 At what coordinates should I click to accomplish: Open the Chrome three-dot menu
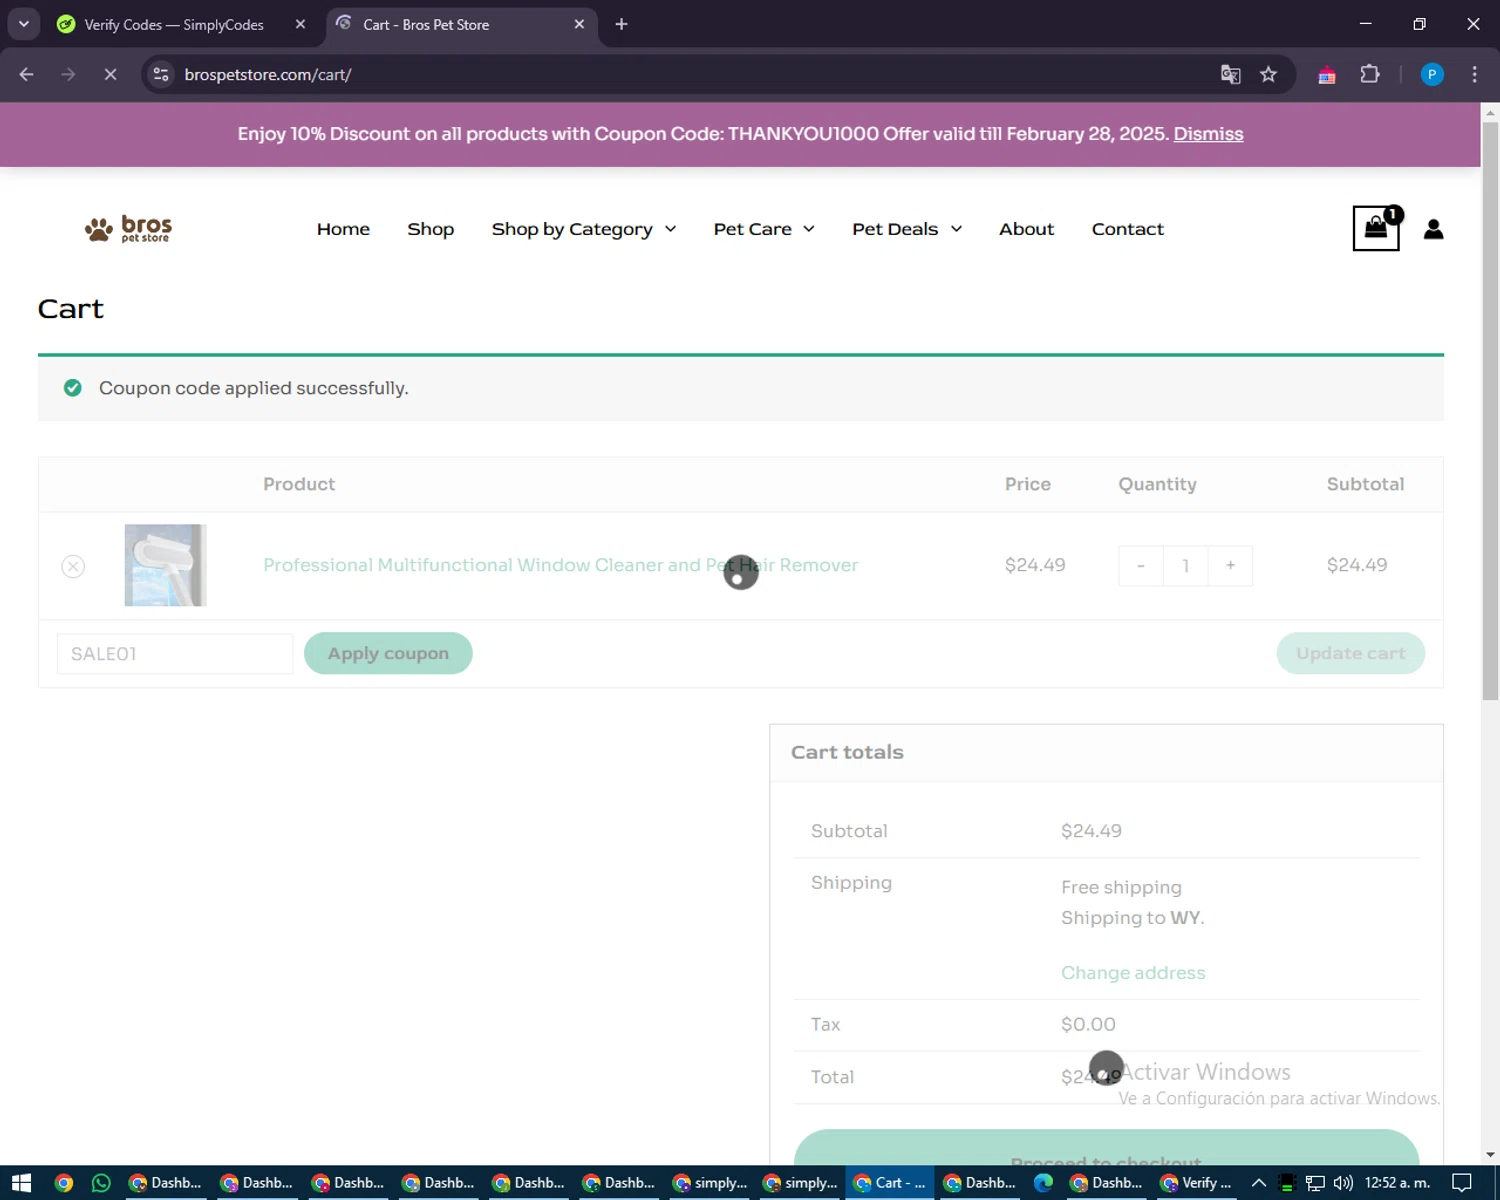(x=1474, y=74)
